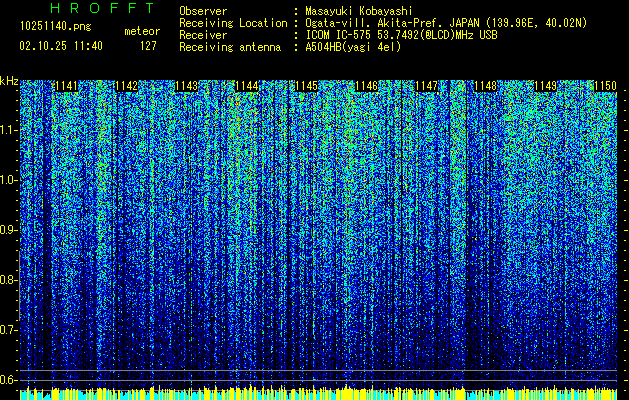The image size is (629, 400).
Task: Click the Ogata-vill. Akita-Pref. JAPAN location text
Action: pyautogui.click(x=446, y=23)
